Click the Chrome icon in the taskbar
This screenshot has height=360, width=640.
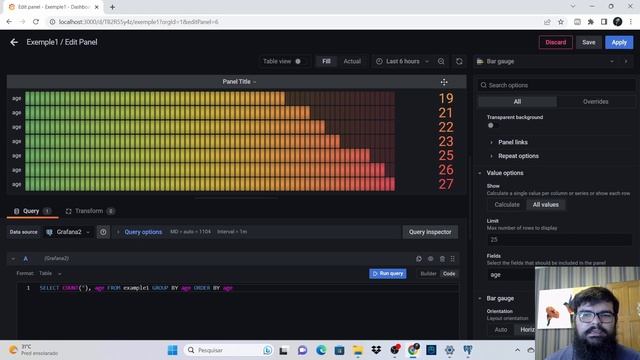(x=413, y=350)
